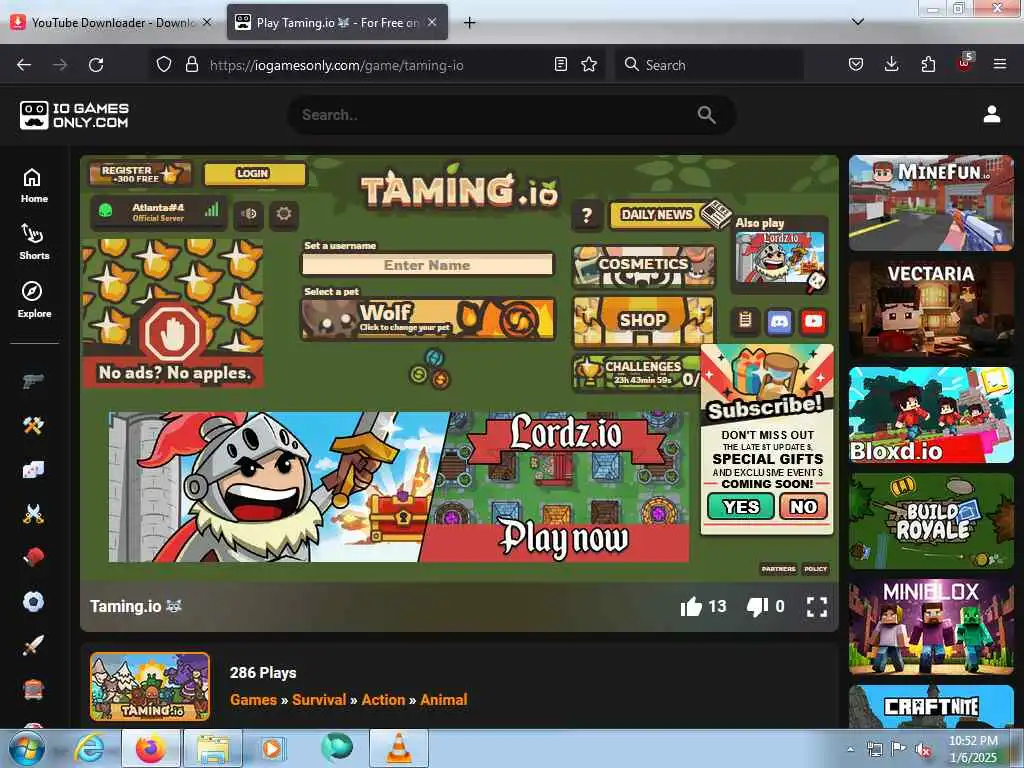Select the gun category icon in sidebar
This screenshot has height=768, width=1024.
click(x=33, y=381)
